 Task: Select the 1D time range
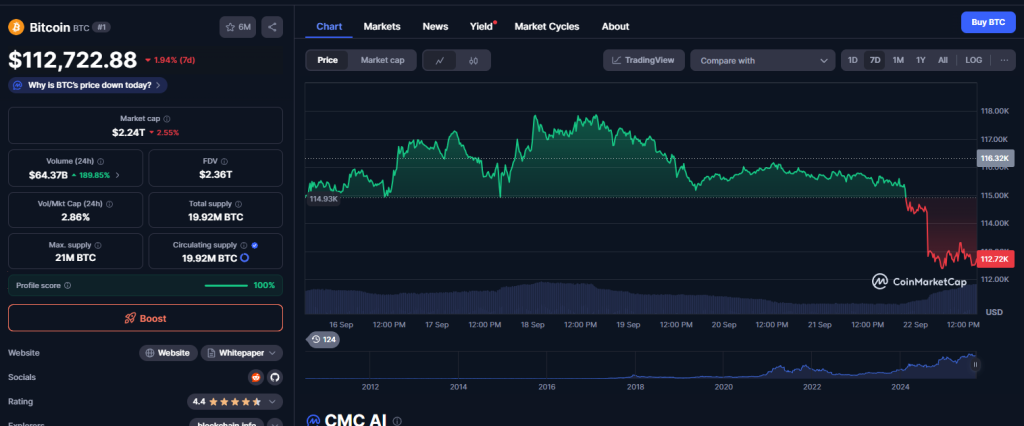pos(853,60)
